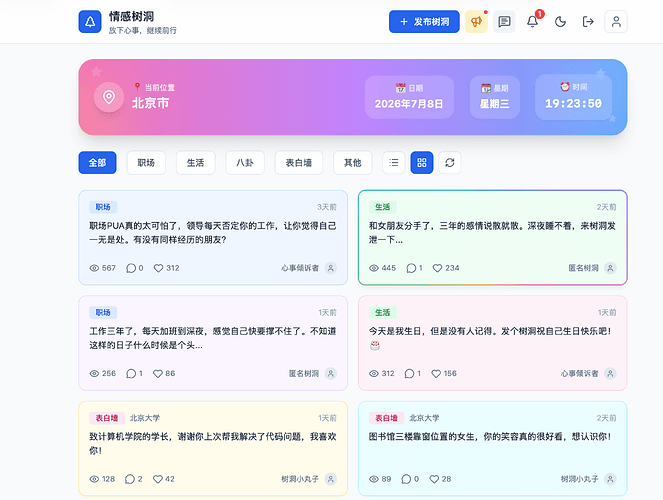Click 心事倾诉者 avatar on the PUA post
The height and width of the screenshot is (500, 663).
331,268
